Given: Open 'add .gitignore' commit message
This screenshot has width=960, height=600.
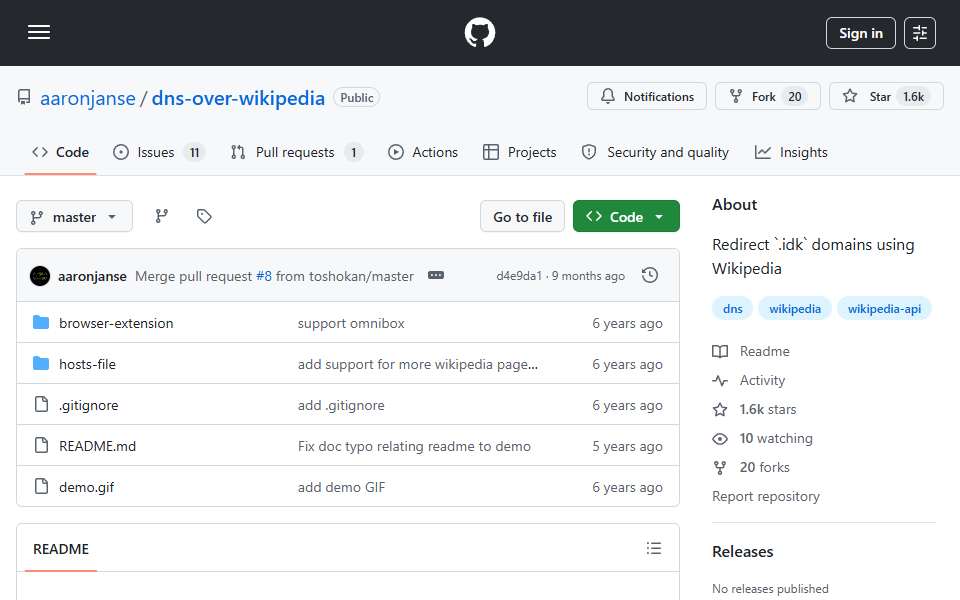Looking at the screenshot, I should tap(341, 405).
